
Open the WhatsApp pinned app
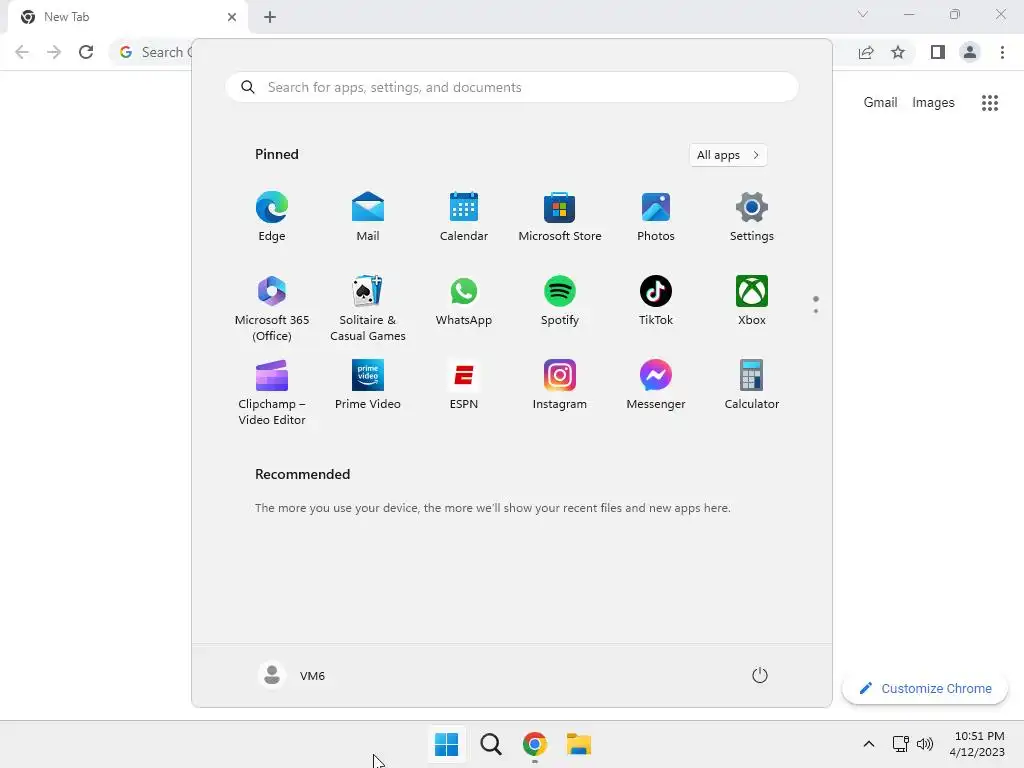464,300
